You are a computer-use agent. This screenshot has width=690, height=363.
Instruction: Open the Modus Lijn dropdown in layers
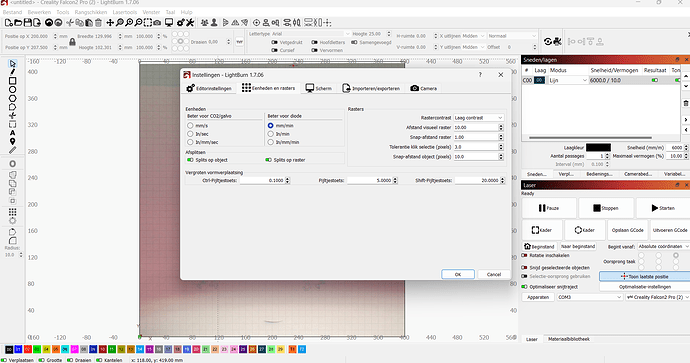tap(568, 81)
